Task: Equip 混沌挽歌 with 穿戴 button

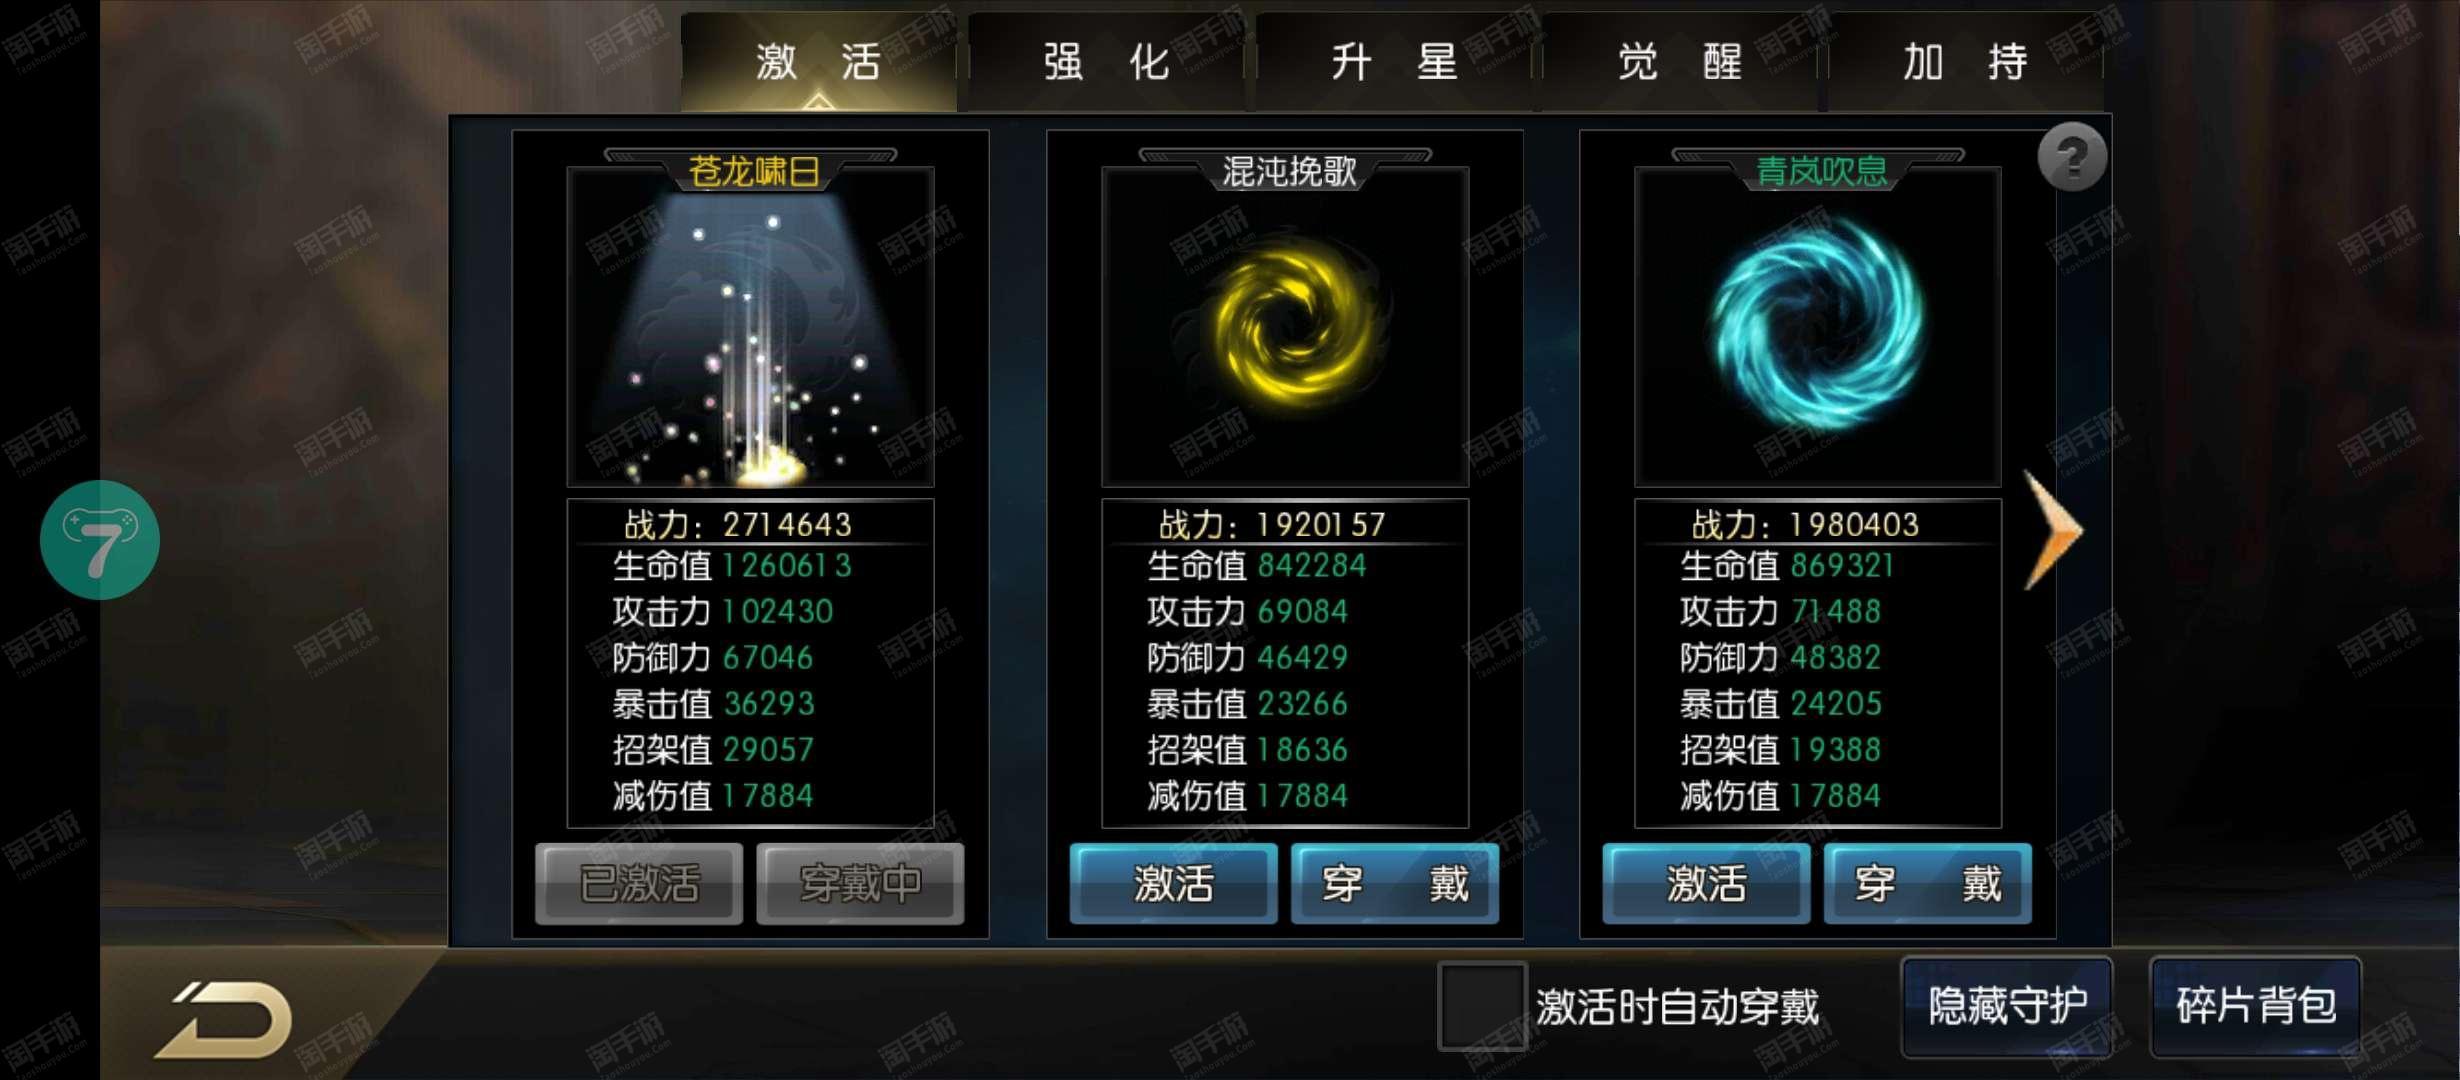Action: pyautogui.click(x=1395, y=883)
